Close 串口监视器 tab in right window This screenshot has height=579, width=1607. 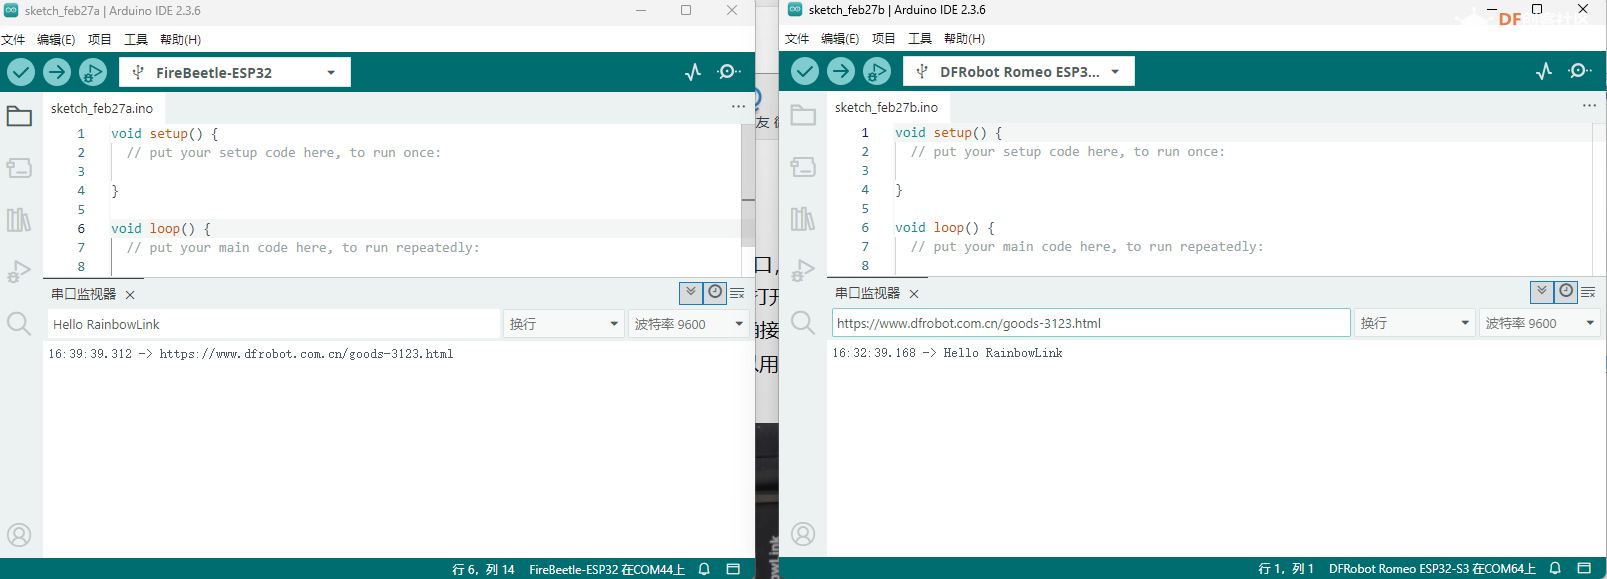coord(914,294)
